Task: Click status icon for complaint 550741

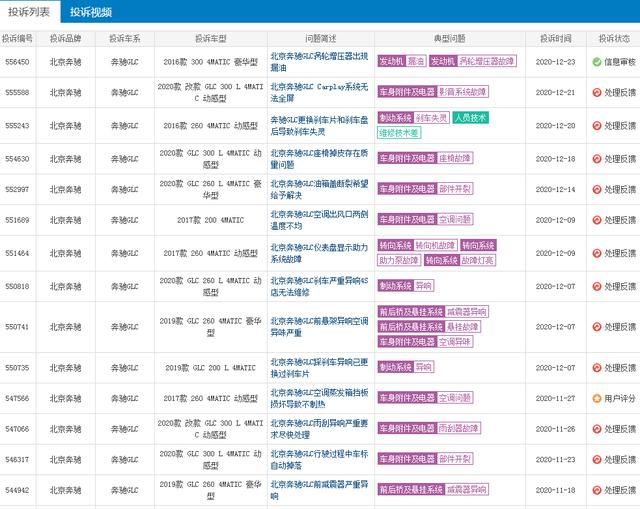Action: [597, 327]
